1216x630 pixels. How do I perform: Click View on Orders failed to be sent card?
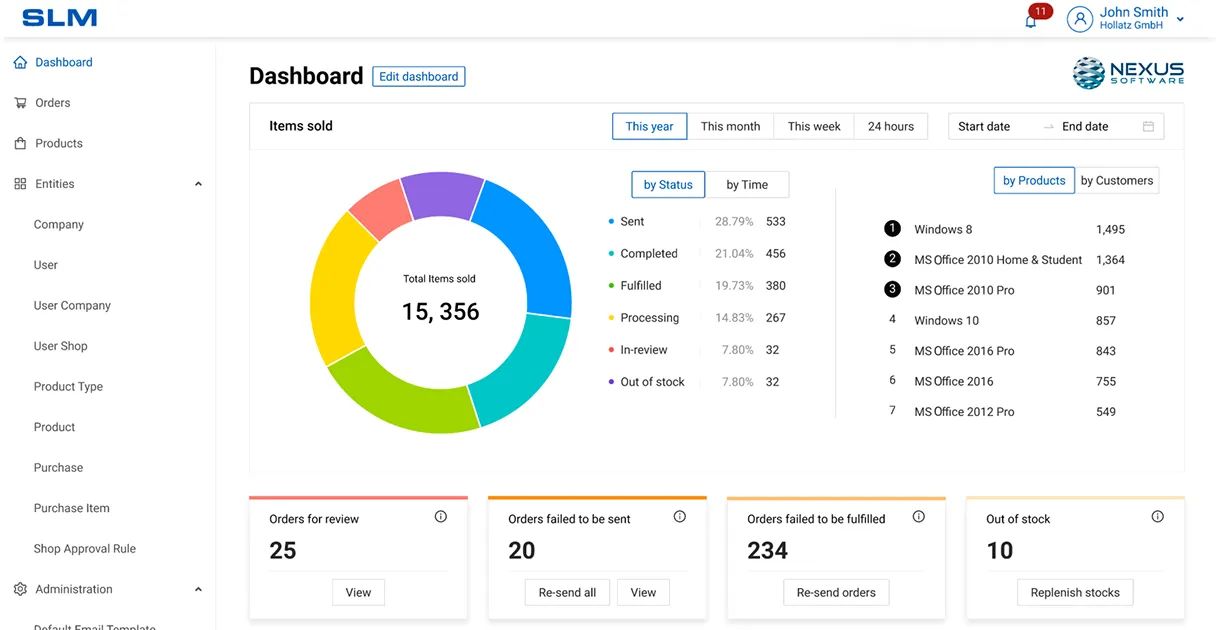tap(643, 593)
